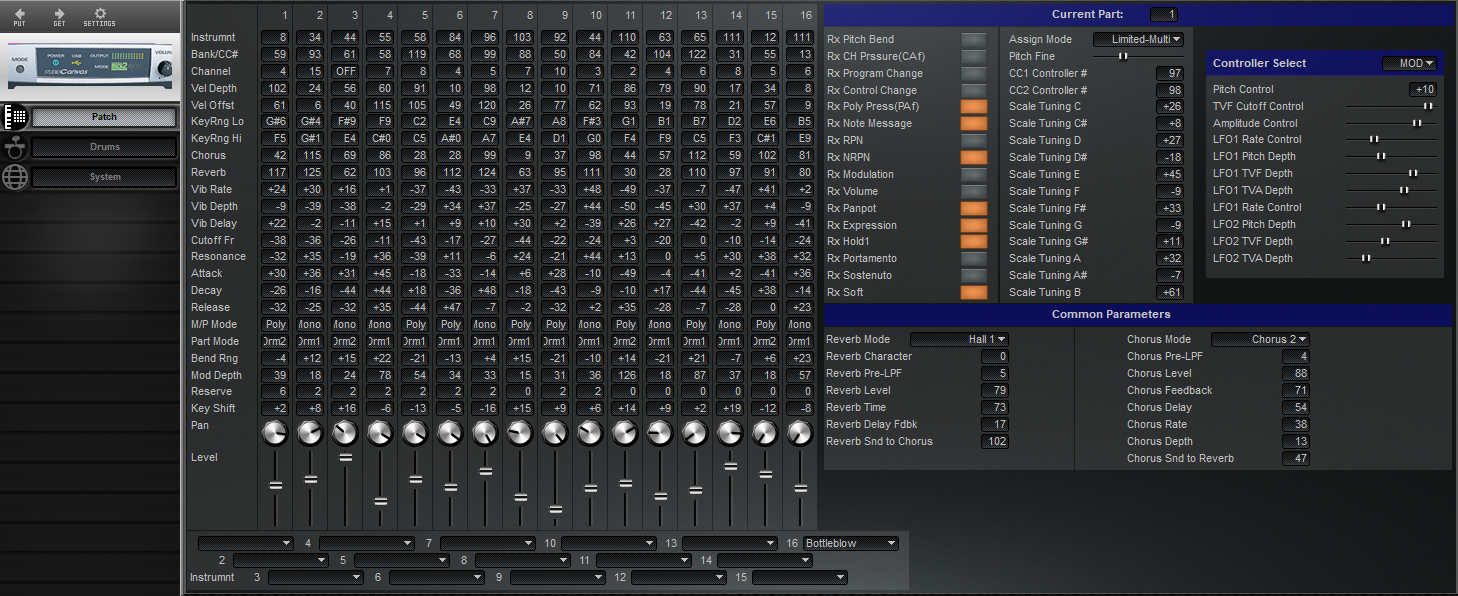Open the Bottleblow instrument dropdown
1458x596 pixels.
tap(852, 542)
